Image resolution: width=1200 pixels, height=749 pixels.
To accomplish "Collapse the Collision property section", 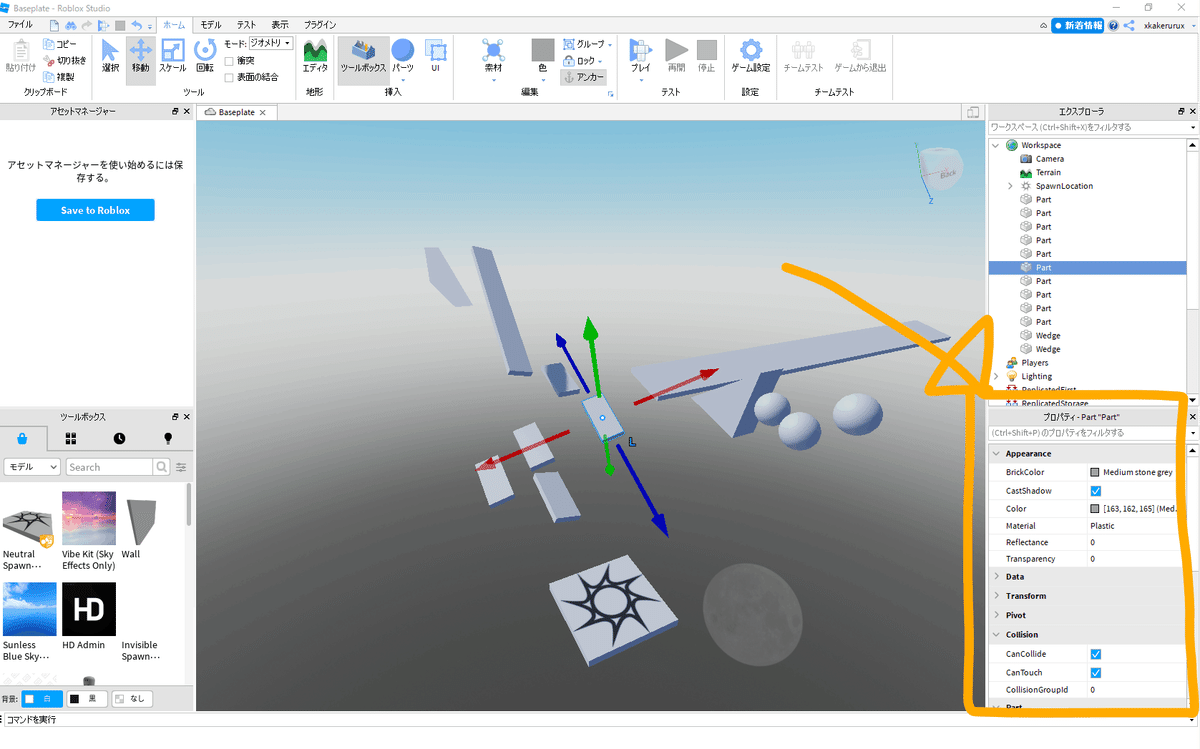I will coord(996,635).
